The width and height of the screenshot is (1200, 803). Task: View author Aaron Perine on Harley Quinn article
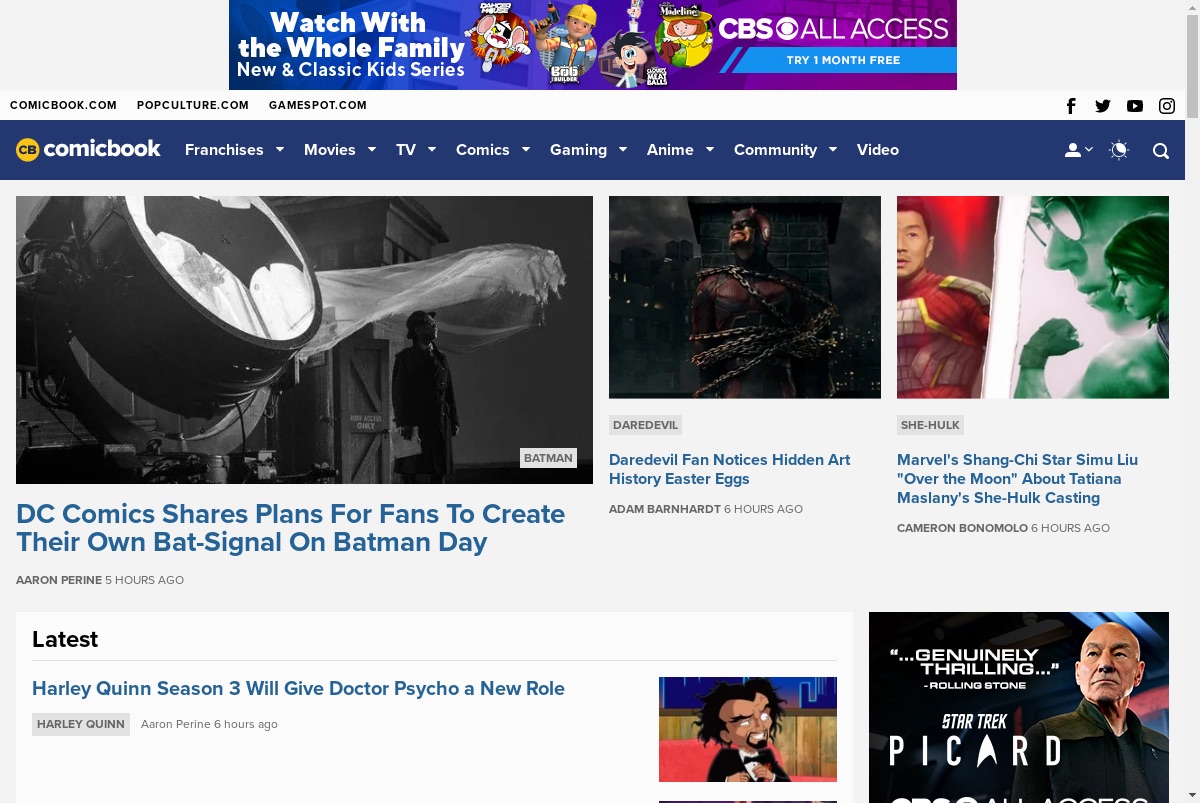176,724
